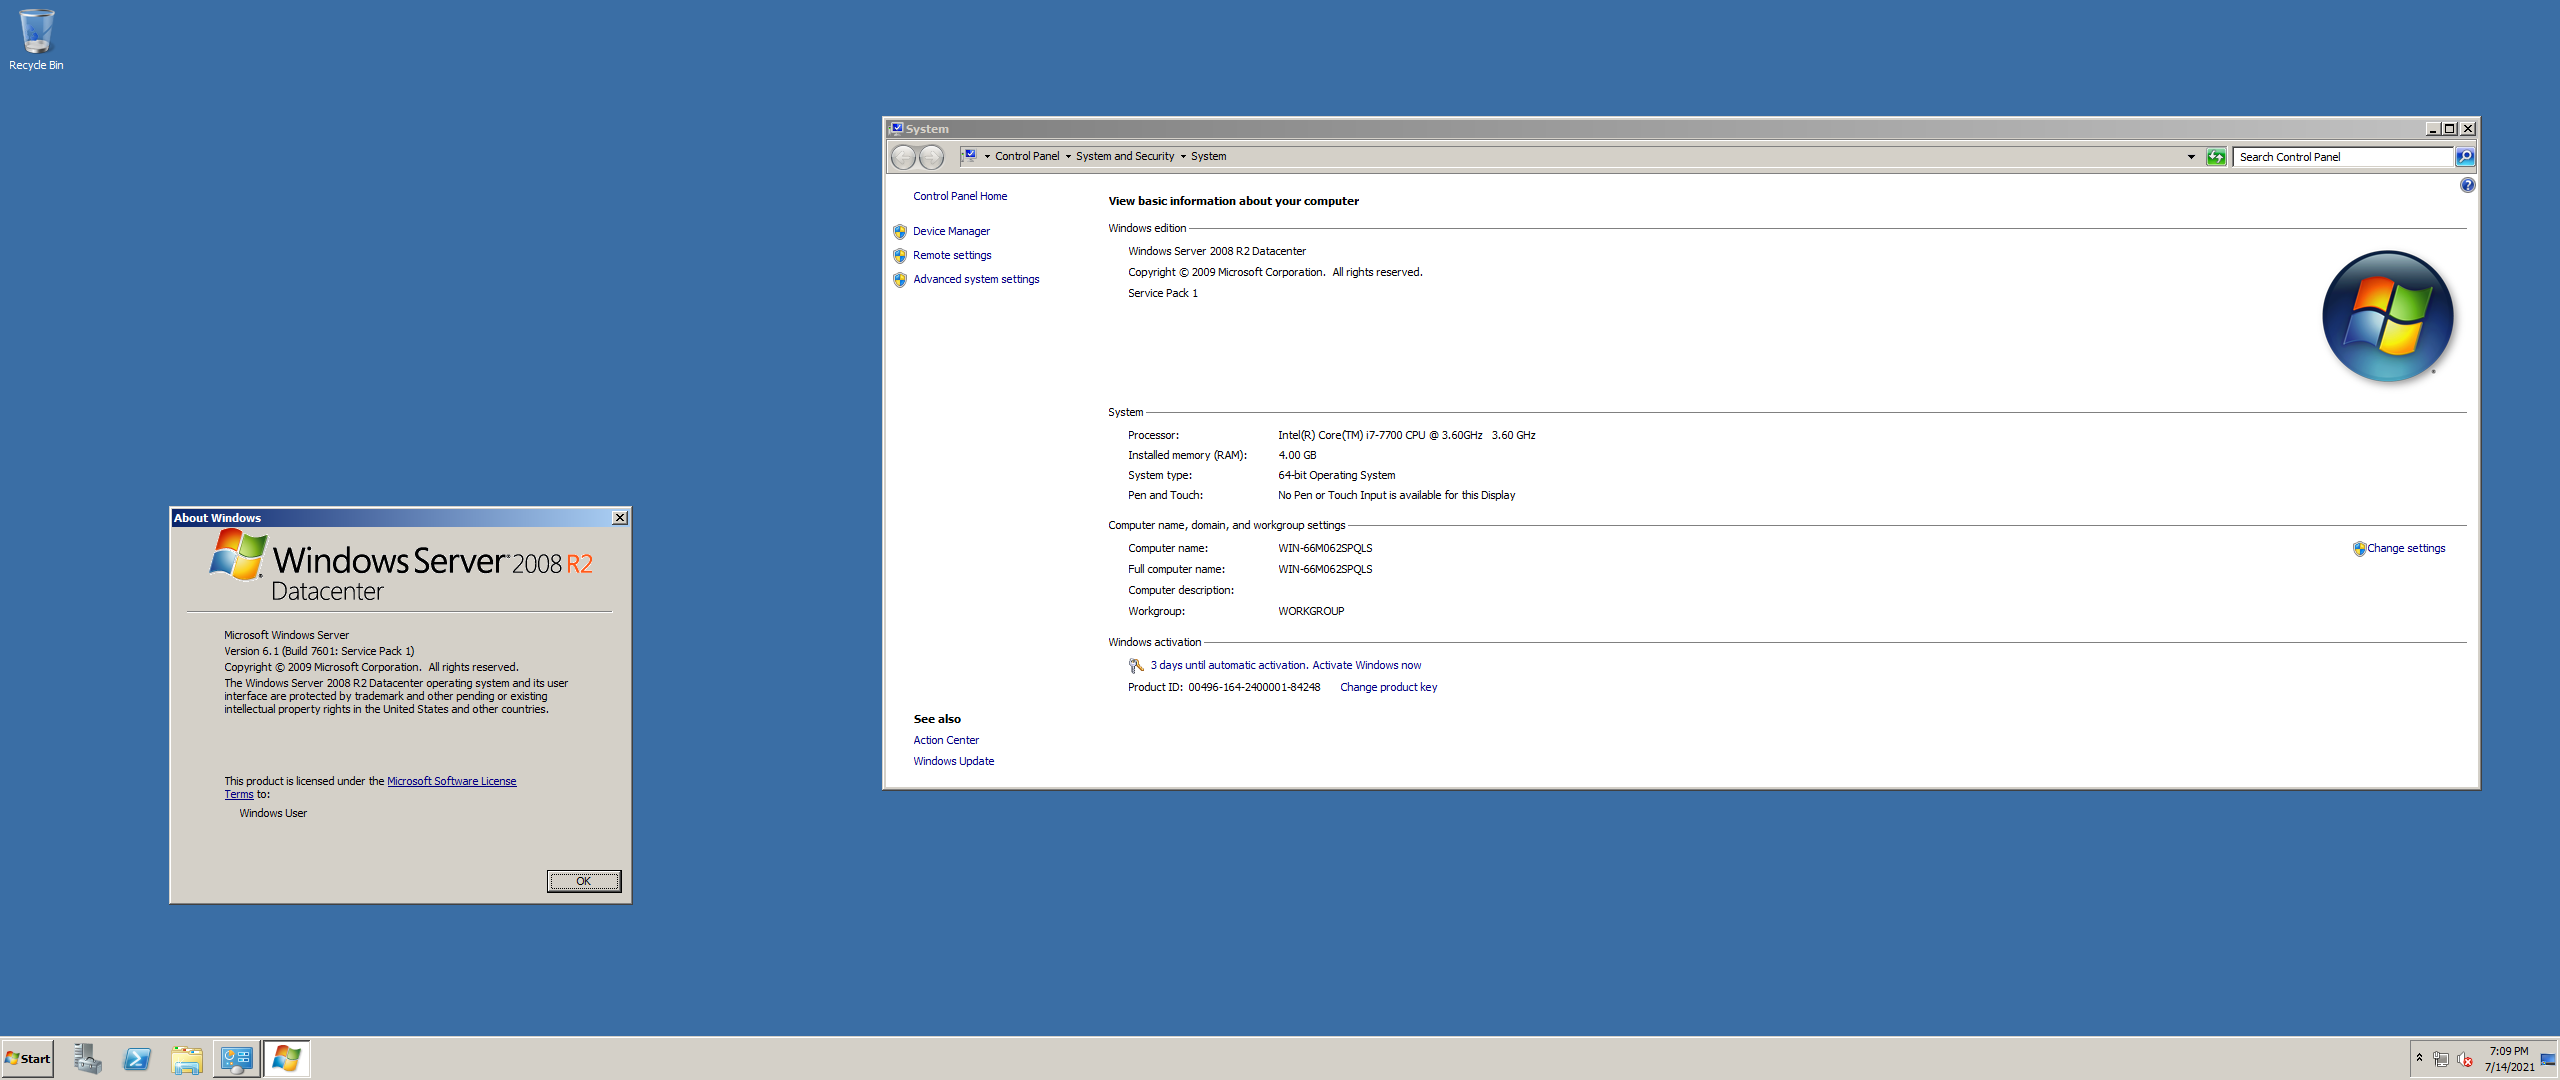This screenshot has height=1080, width=2560.
Task: Click the Windows logo in System window
Action: tap(2388, 316)
